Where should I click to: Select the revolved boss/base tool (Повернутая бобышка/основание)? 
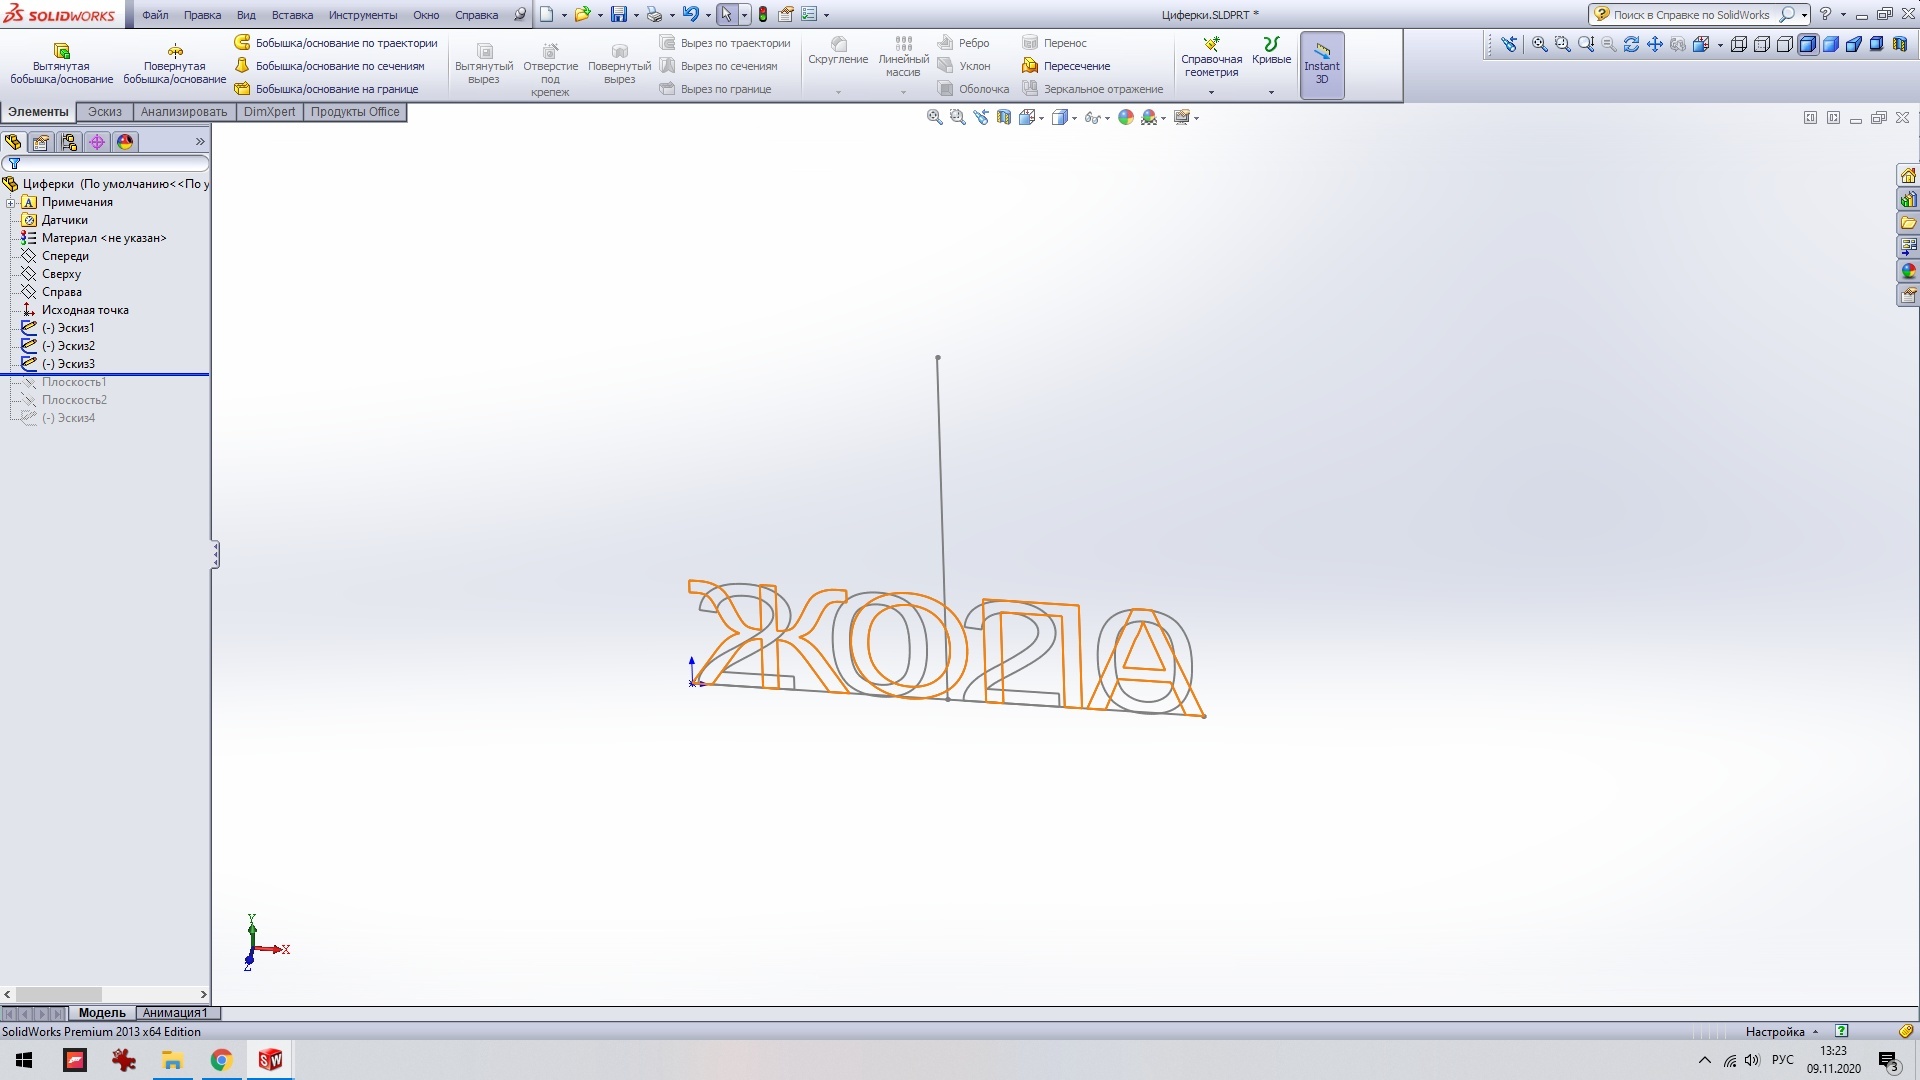tap(175, 63)
